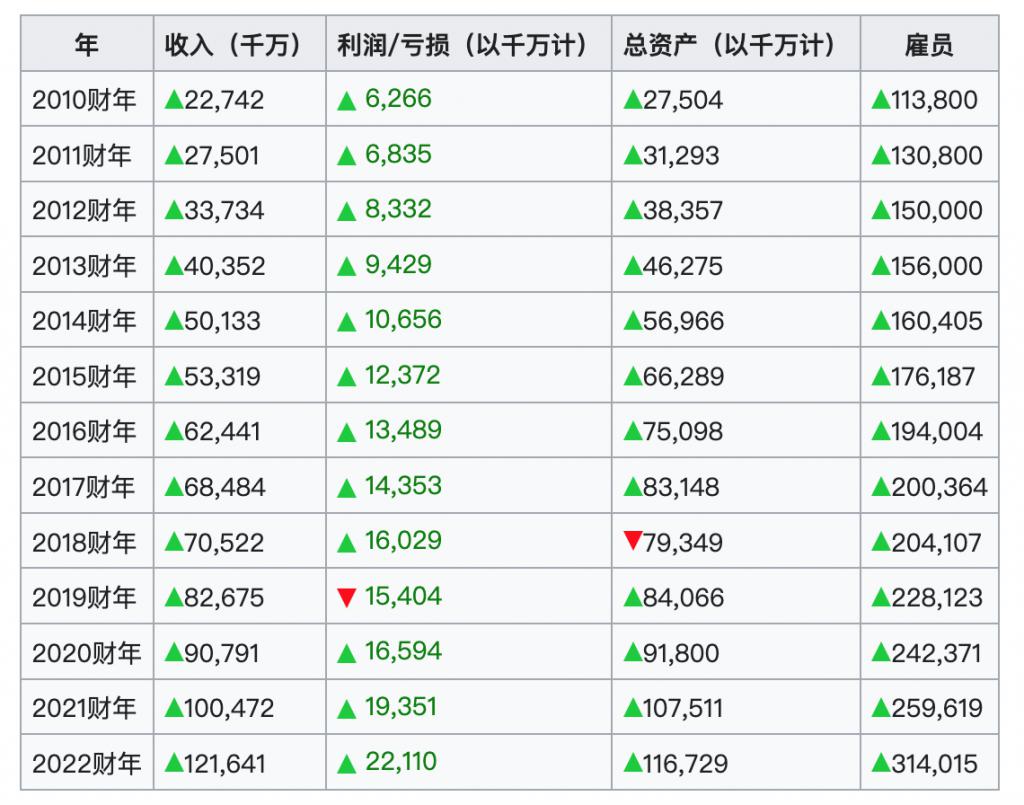Screen dimensions: 1024x805
Task: Click the 200,364 employee count cell
Action: pyautogui.click(x=929, y=486)
